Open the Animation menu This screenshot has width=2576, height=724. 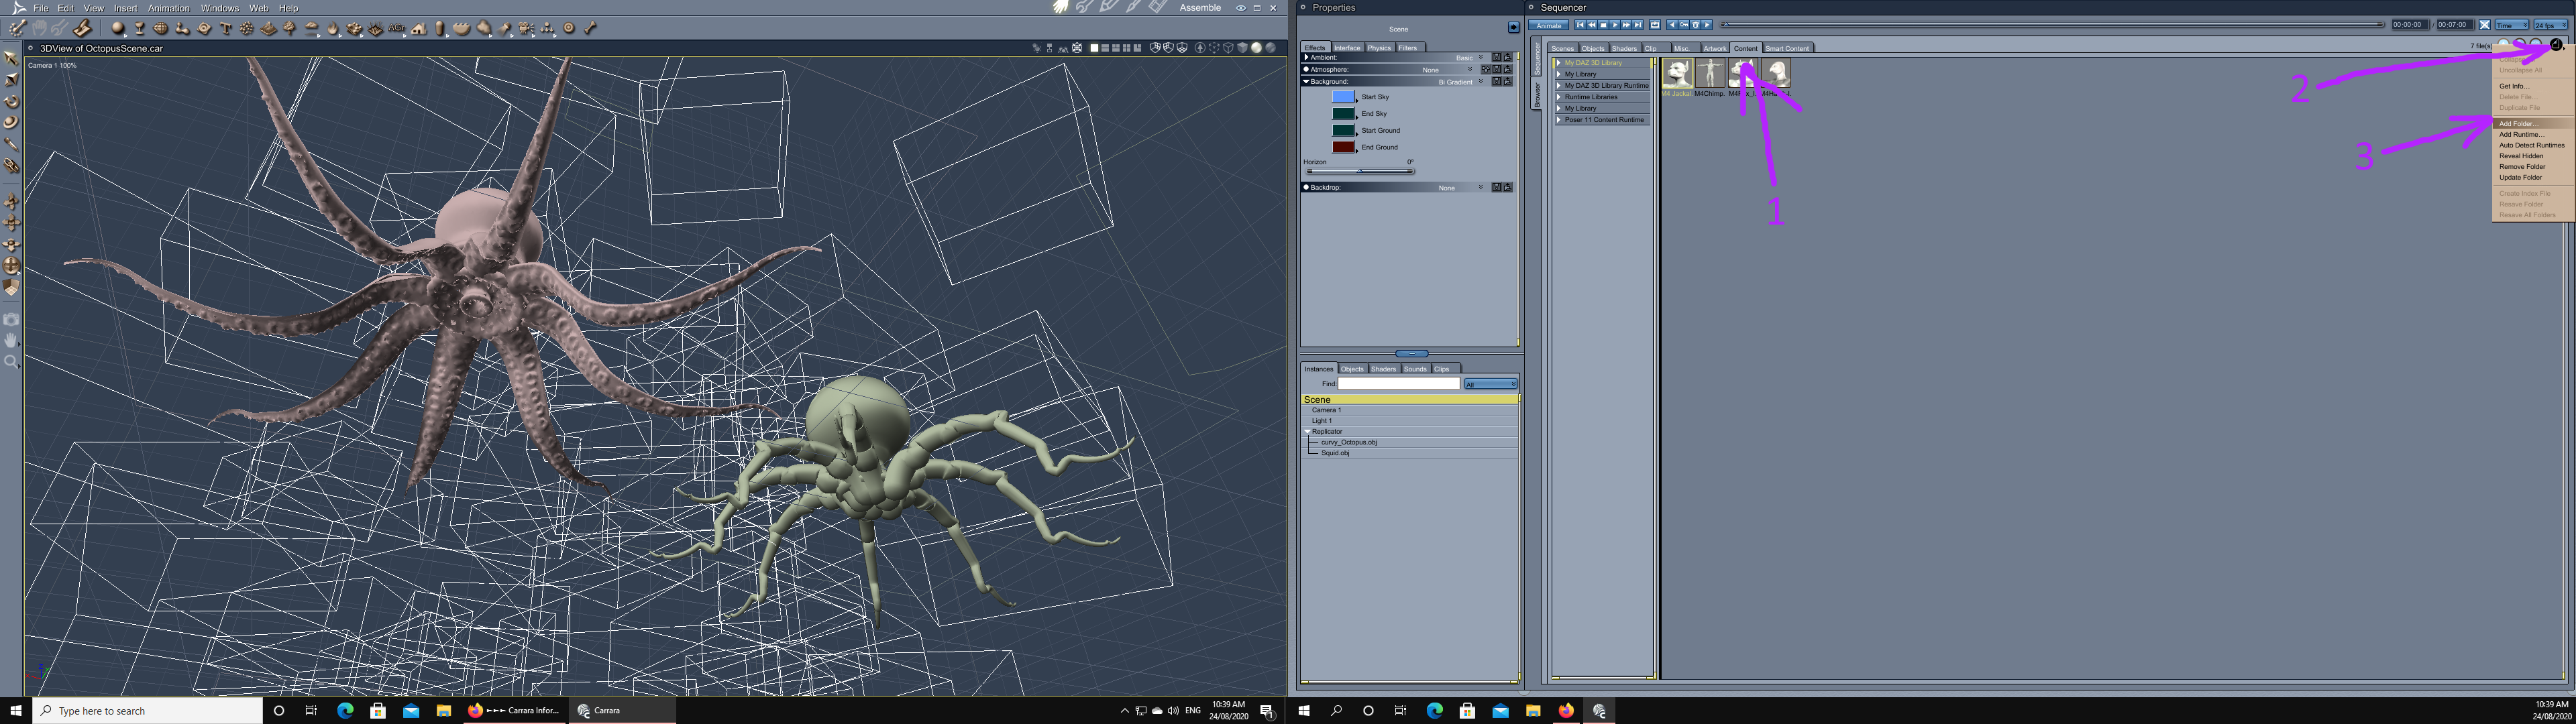pyautogui.click(x=168, y=8)
